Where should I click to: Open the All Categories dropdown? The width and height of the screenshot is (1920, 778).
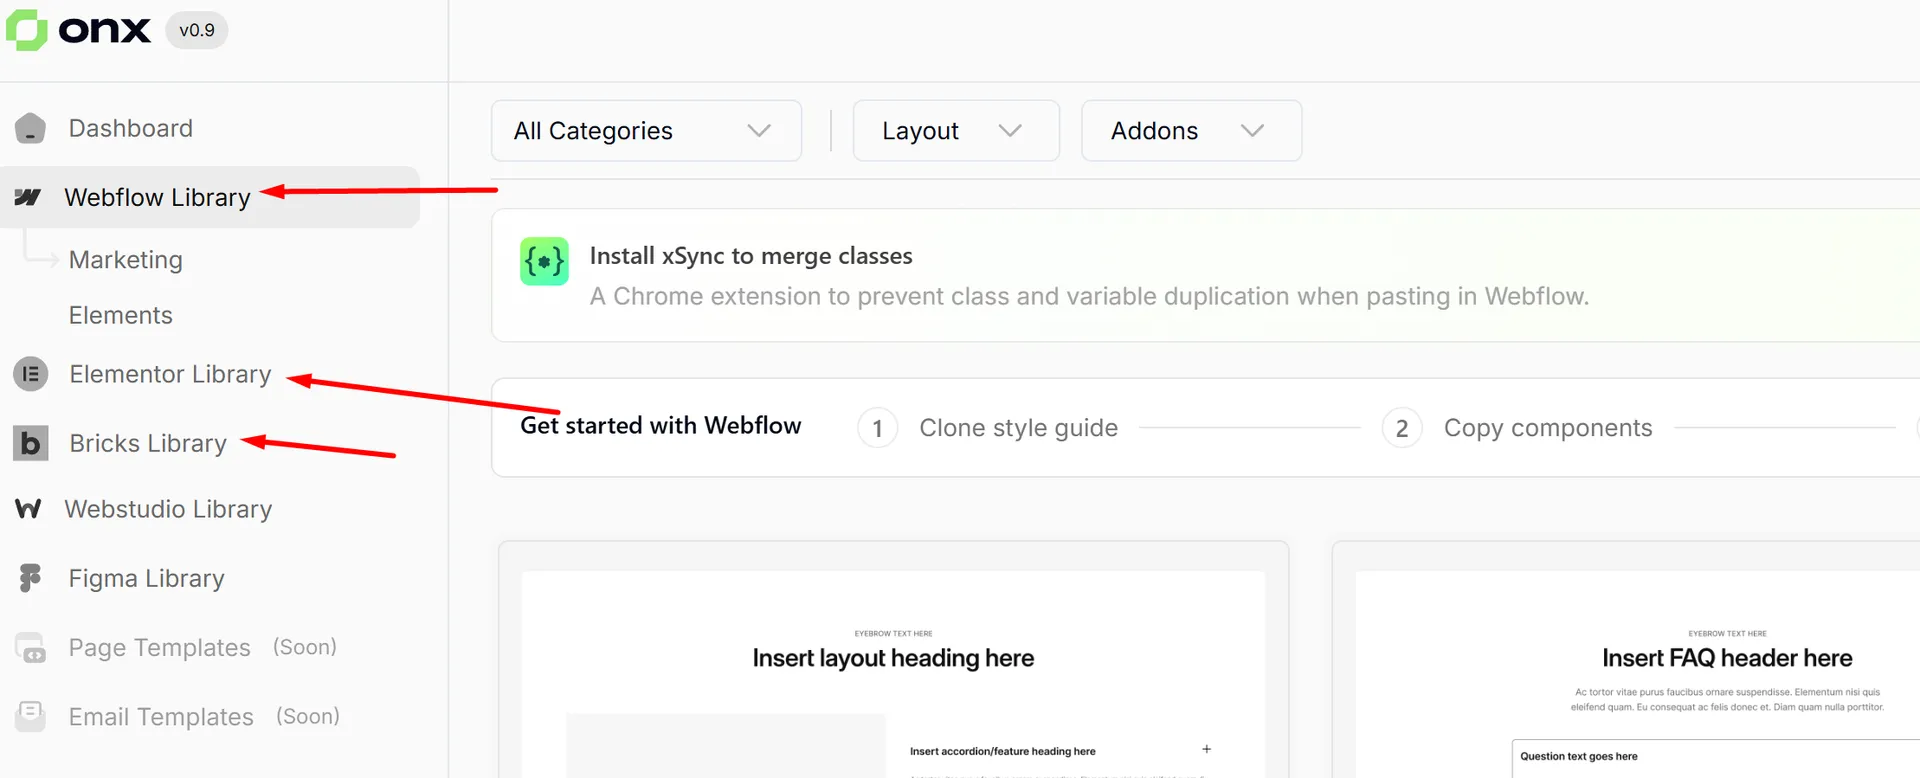tap(645, 131)
